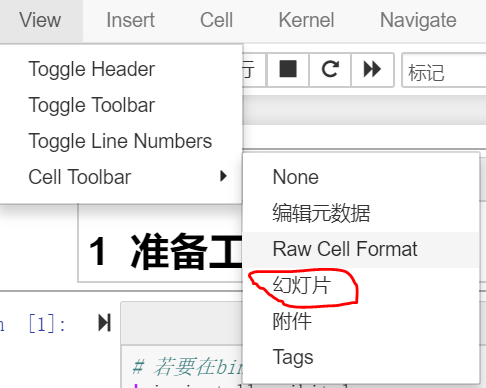Choose 编辑元数据 in Cell Toolbar submenu

pyautogui.click(x=361, y=213)
